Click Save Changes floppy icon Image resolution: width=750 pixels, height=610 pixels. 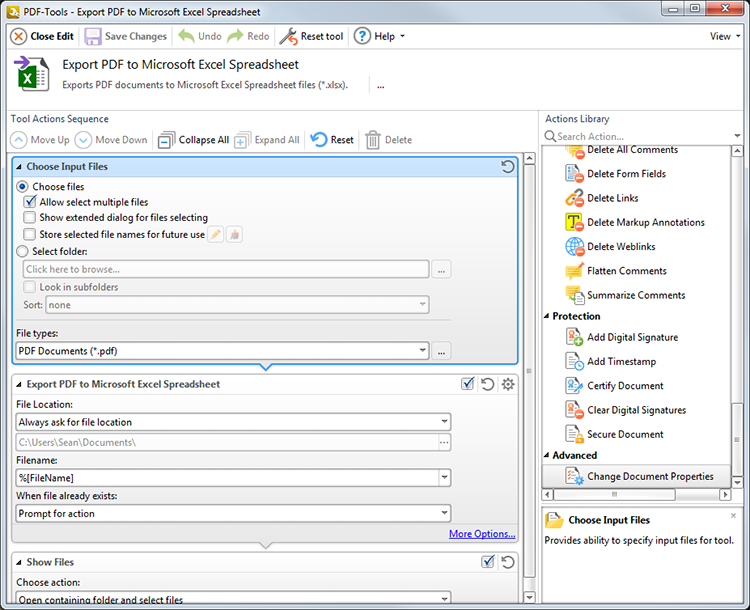(93, 36)
